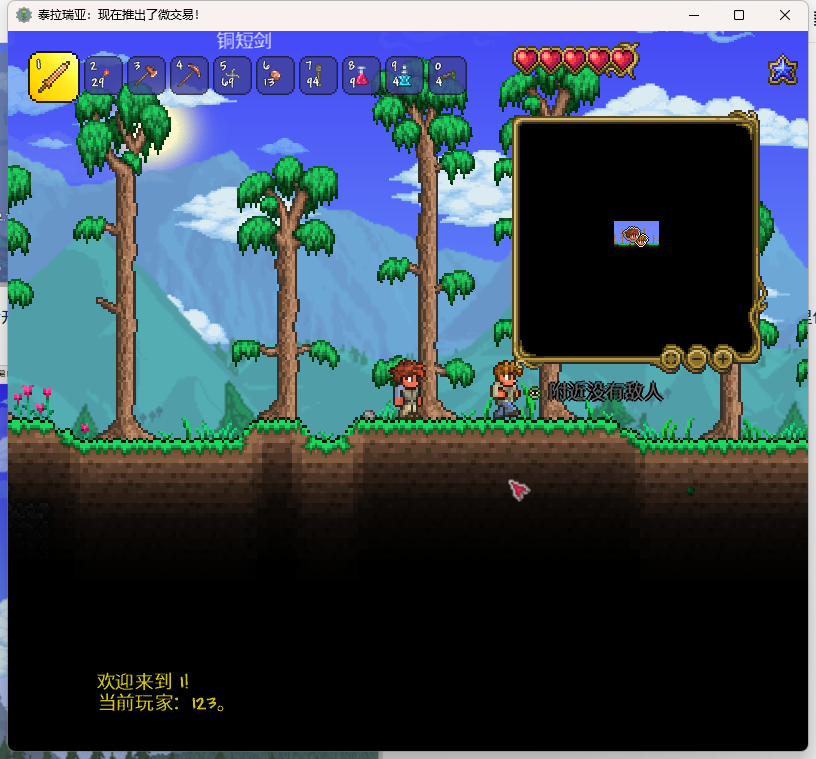Image resolution: width=816 pixels, height=759 pixels.
Task: Select hotbar slot 5 with 69 items
Action: [x=232, y=75]
